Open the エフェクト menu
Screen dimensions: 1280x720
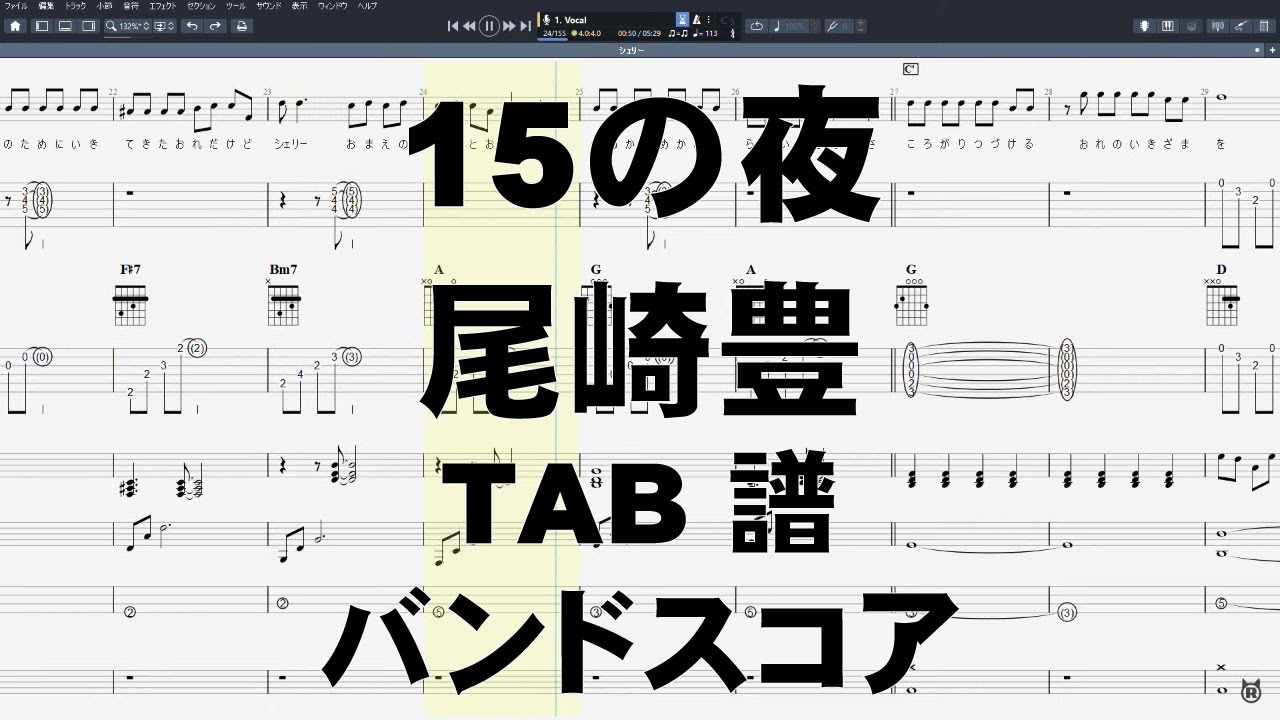[160, 6]
